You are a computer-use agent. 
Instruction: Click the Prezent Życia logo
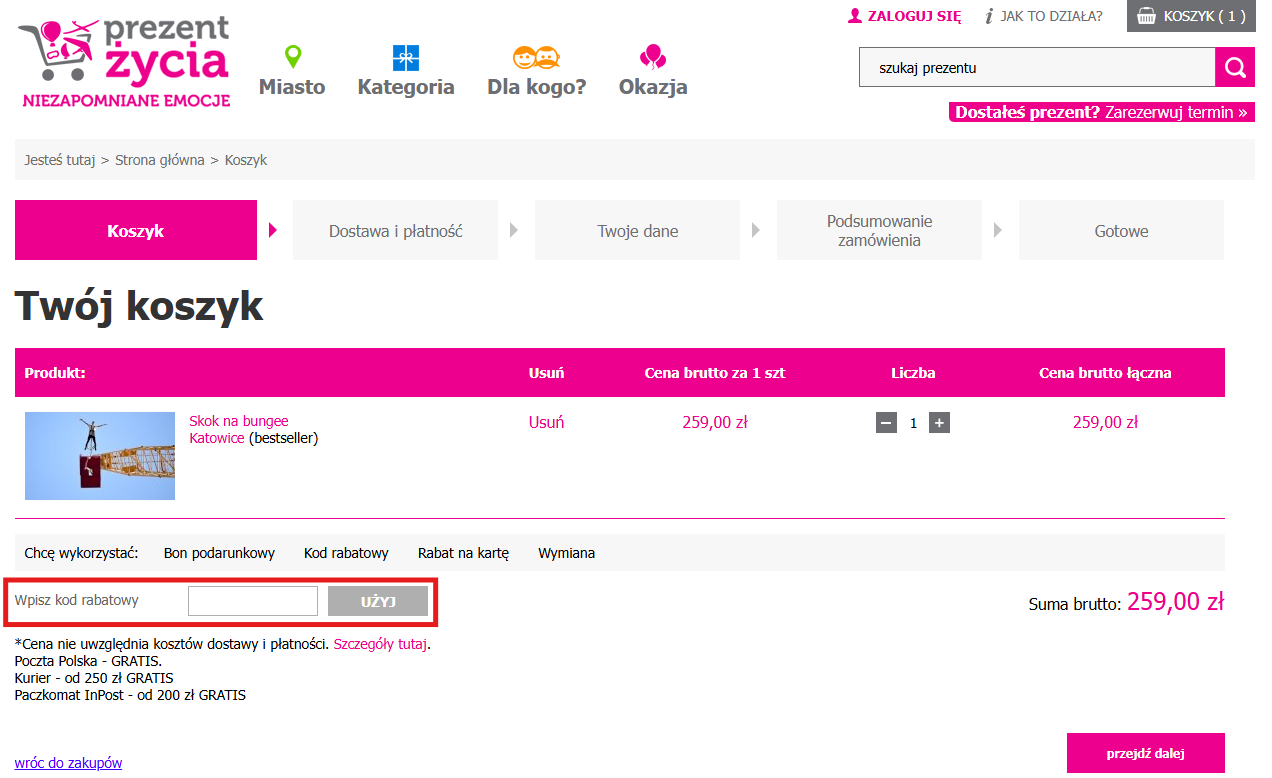[124, 62]
